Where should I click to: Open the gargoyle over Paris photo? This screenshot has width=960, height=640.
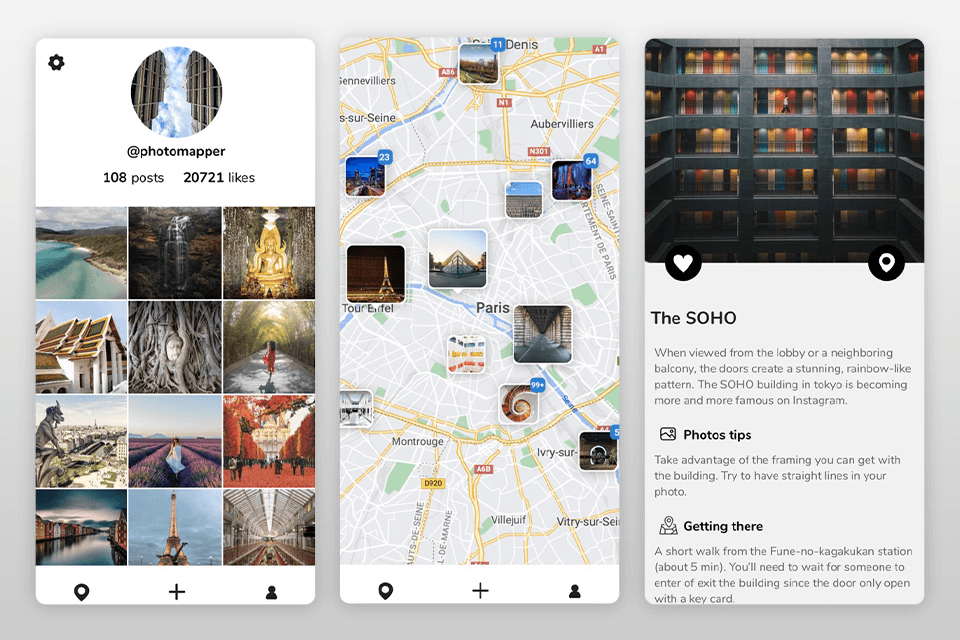coord(81,441)
